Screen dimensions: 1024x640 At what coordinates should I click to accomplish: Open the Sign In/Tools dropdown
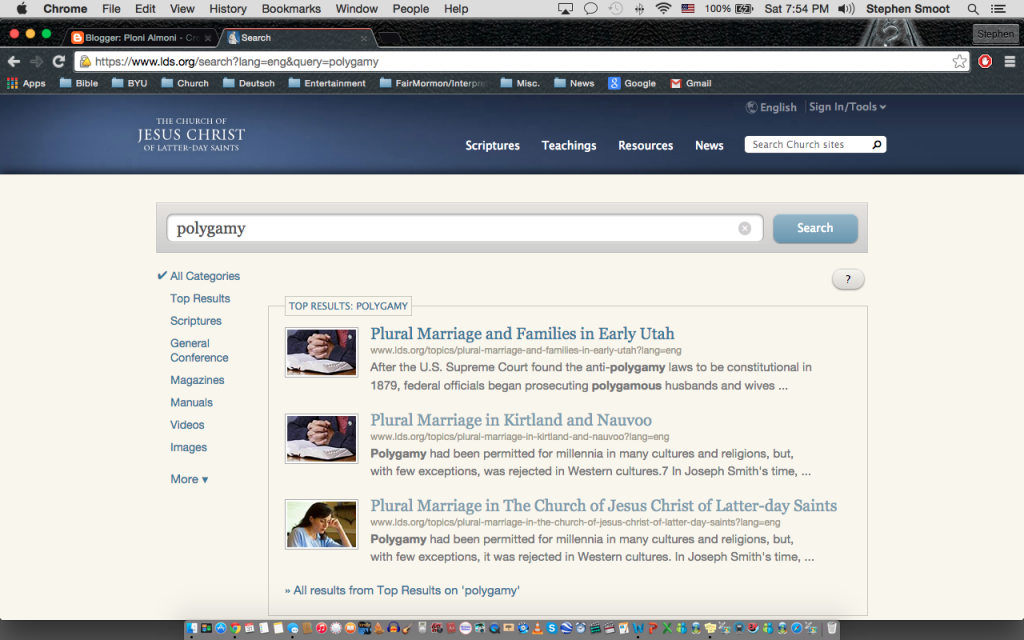tap(847, 107)
